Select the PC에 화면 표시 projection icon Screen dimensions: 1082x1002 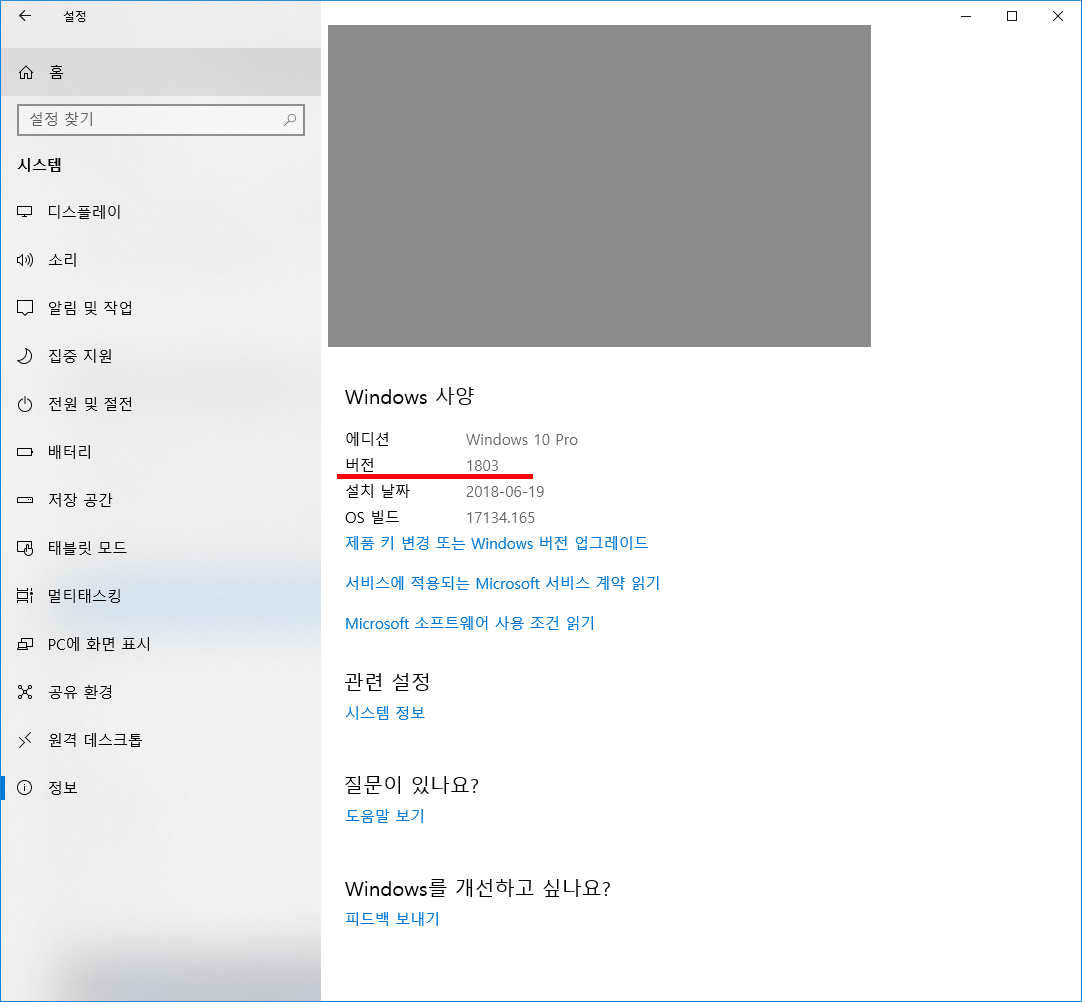(x=25, y=644)
